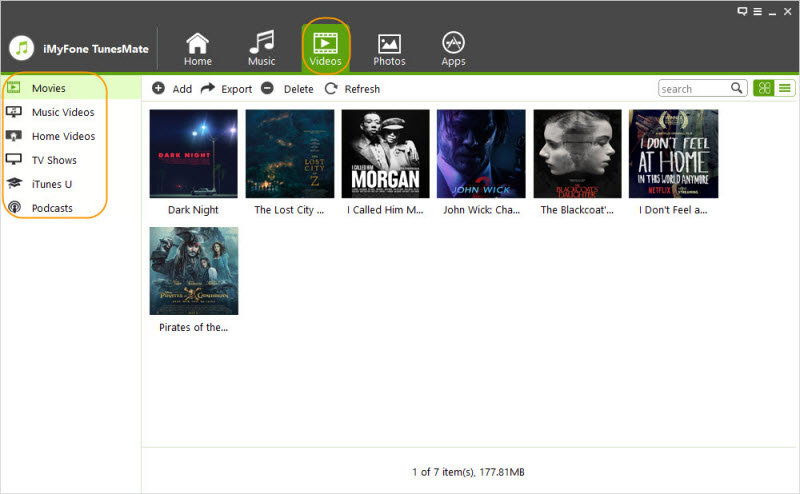800x494 pixels.
Task: Switch to the Music tab
Action: pos(262,49)
